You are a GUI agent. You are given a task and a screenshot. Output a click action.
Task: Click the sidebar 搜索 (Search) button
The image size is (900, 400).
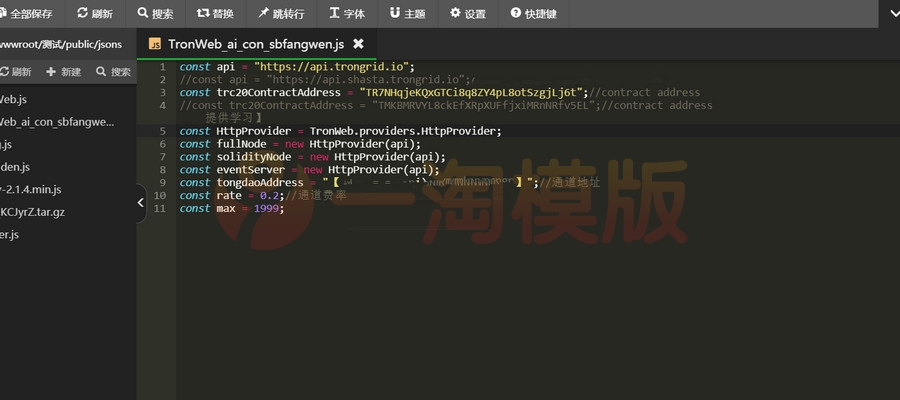coord(113,72)
